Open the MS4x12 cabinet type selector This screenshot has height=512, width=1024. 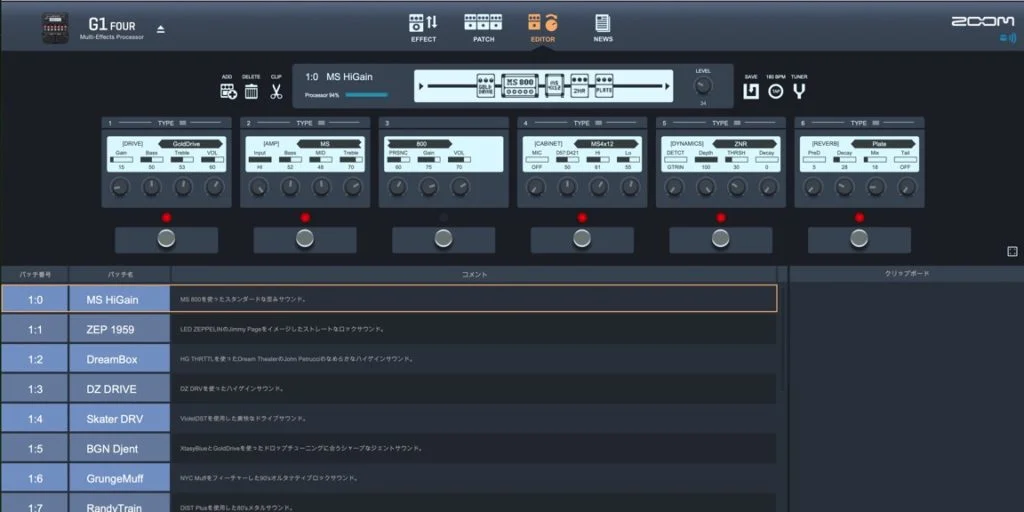(606, 144)
